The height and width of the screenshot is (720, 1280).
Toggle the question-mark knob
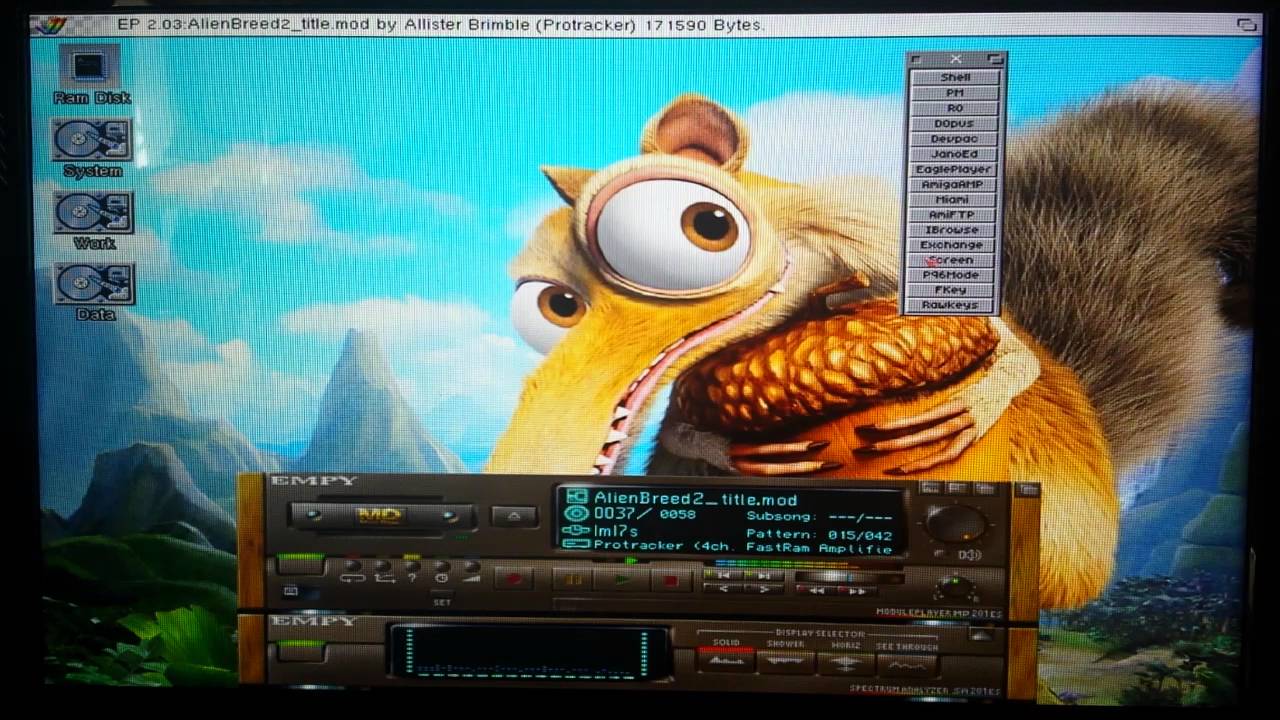(412, 567)
